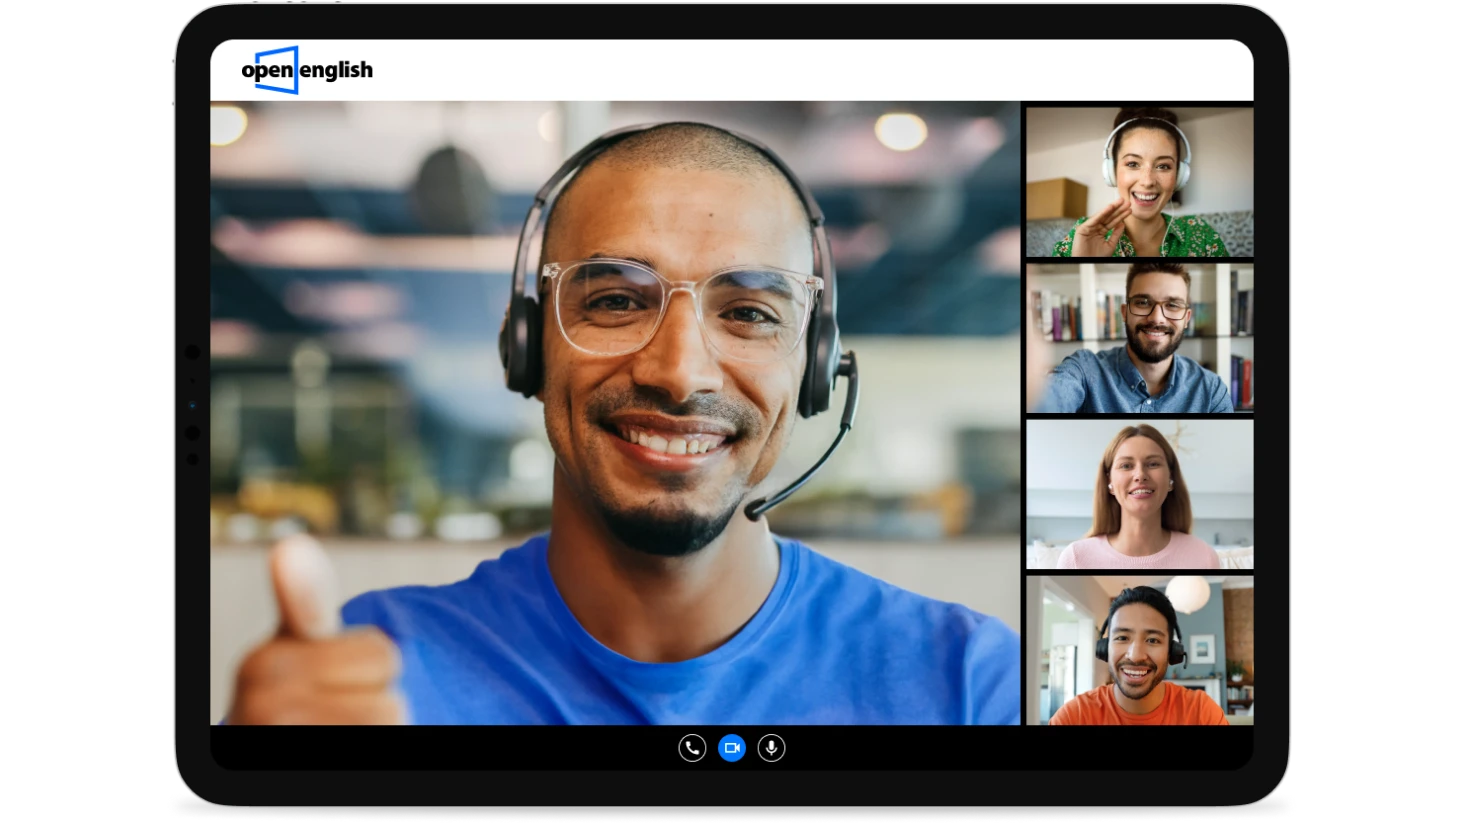The width and height of the screenshot is (1464, 824).
Task: Toggle the blue video camera button
Action: tap(732, 748)
